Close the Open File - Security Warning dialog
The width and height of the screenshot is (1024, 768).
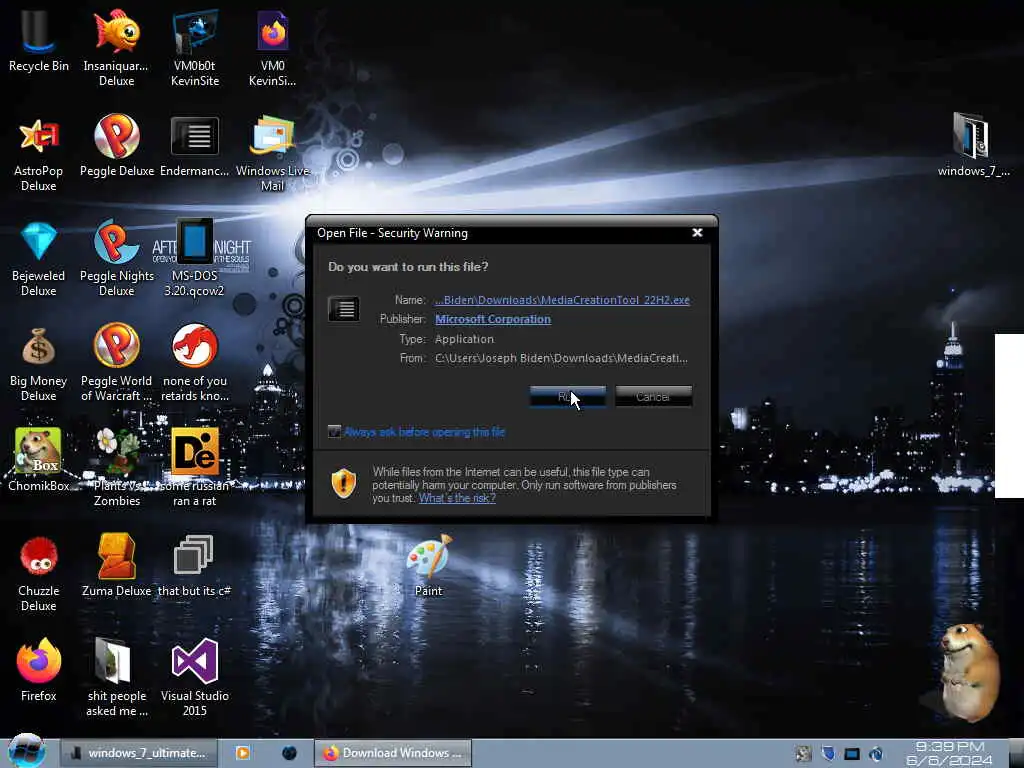click(697, 233)
